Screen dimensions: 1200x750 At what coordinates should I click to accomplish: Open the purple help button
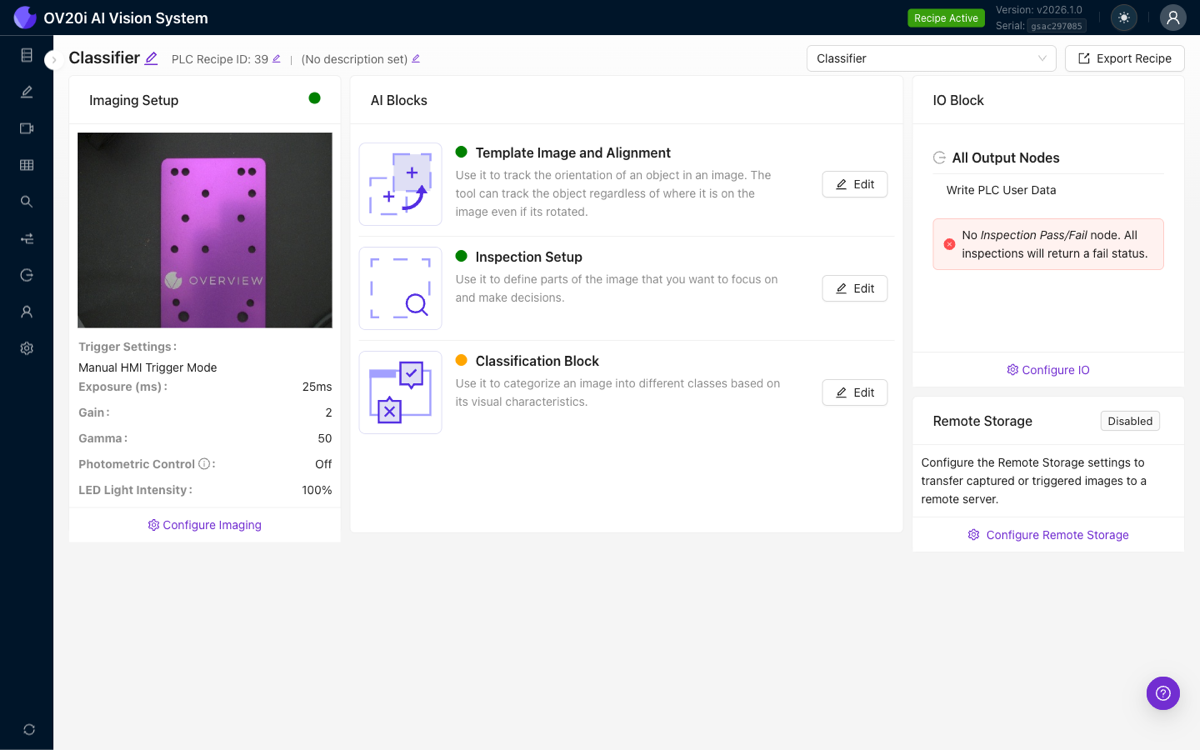[x=1162, y=693]
